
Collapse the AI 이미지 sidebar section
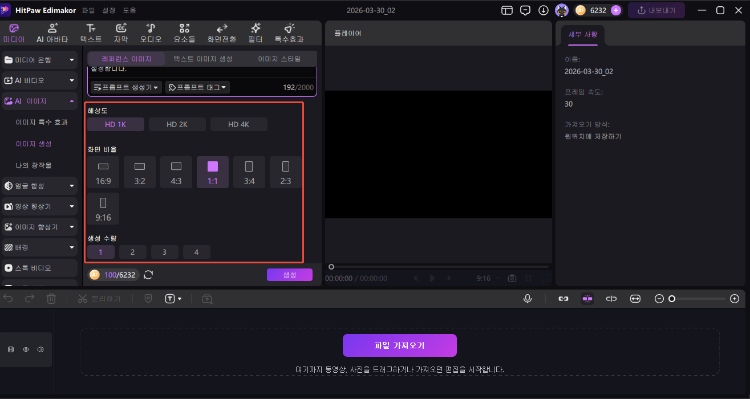[x=40, y=101]
